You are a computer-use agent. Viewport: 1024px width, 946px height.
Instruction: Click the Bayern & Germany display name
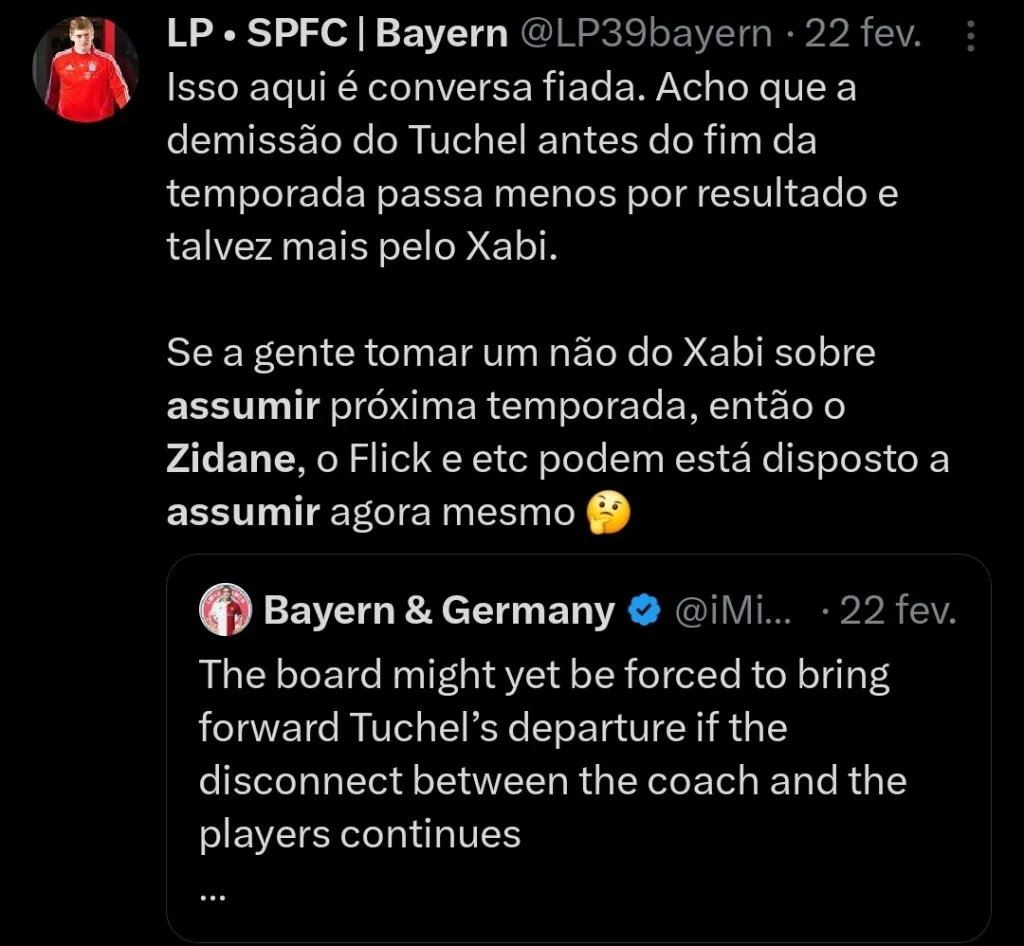click(x=438, y=608)
